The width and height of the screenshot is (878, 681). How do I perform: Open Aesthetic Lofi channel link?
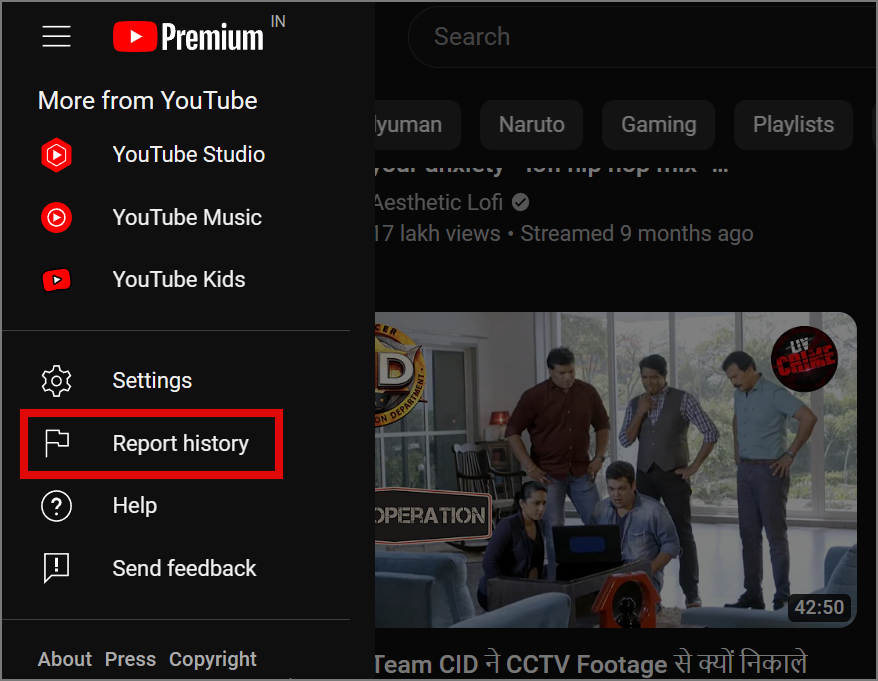click(438, 202)
